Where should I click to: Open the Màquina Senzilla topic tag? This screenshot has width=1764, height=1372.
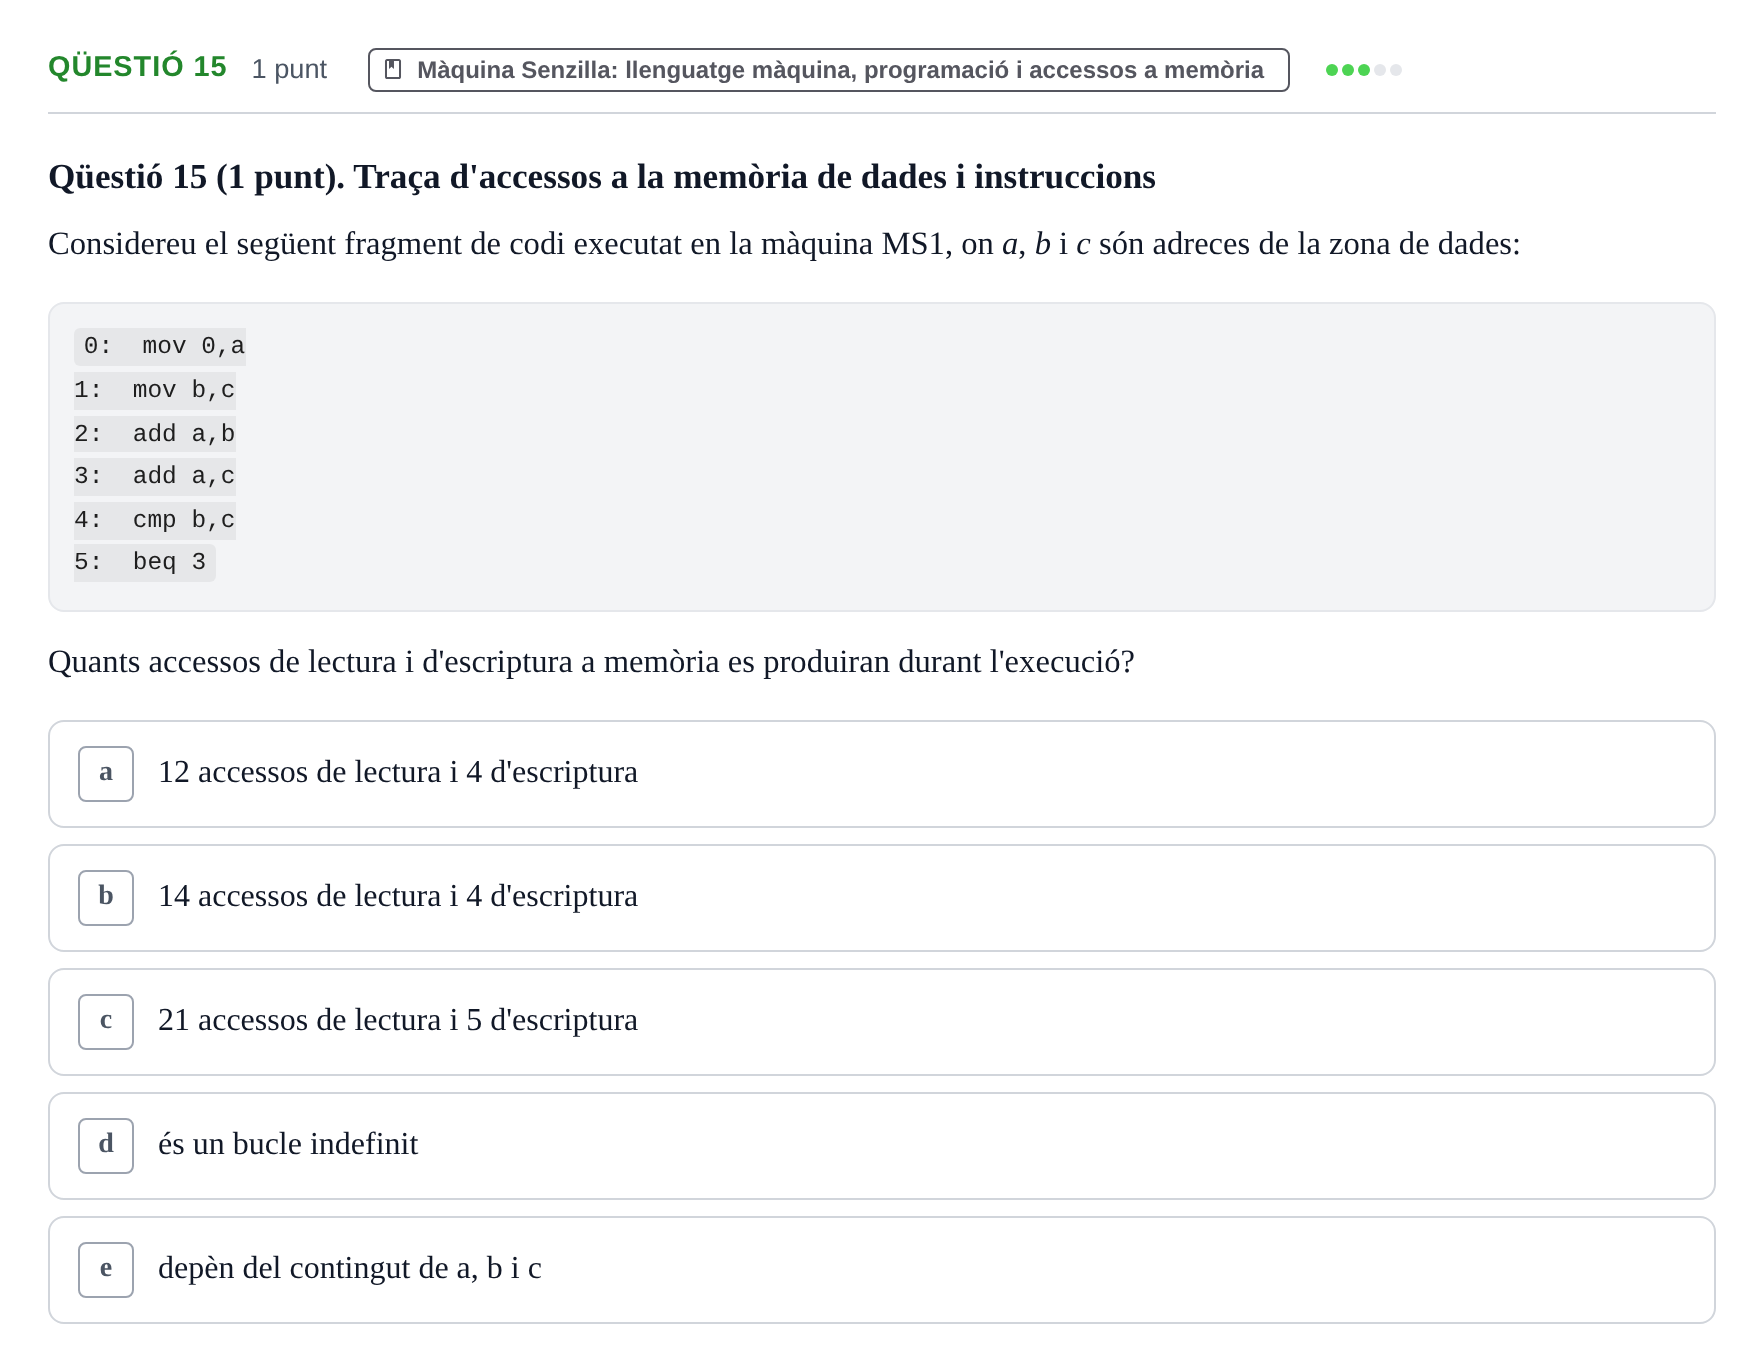click(828, 70)
